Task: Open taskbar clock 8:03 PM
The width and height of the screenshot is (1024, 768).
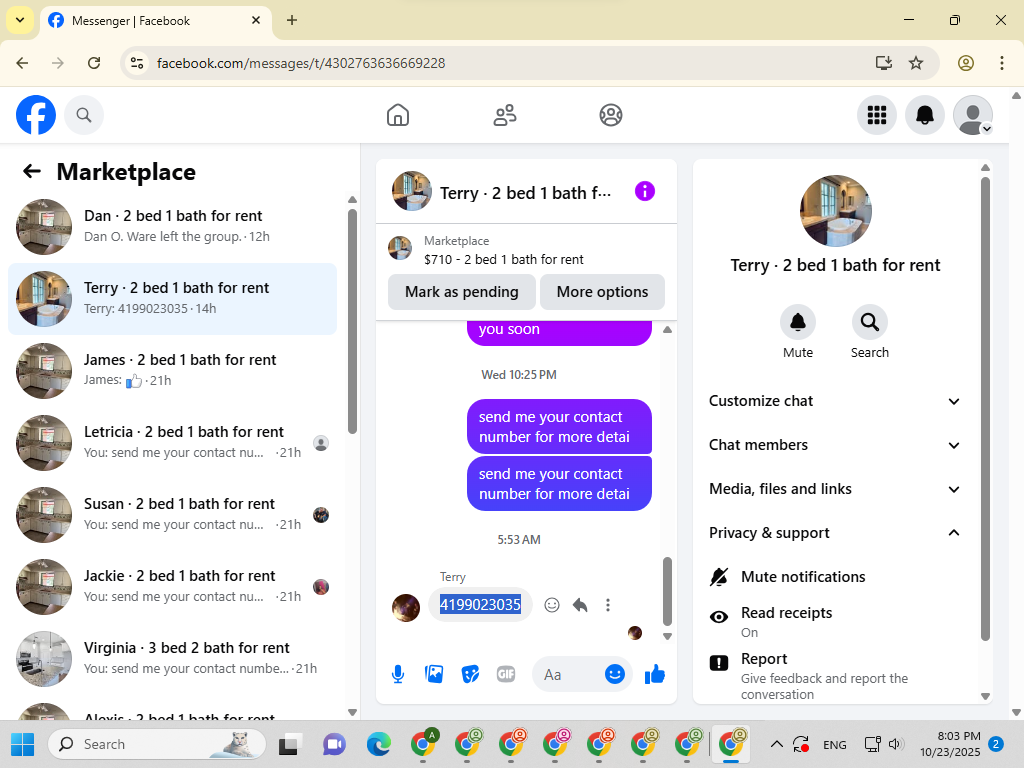Action: tap(950, 744)
